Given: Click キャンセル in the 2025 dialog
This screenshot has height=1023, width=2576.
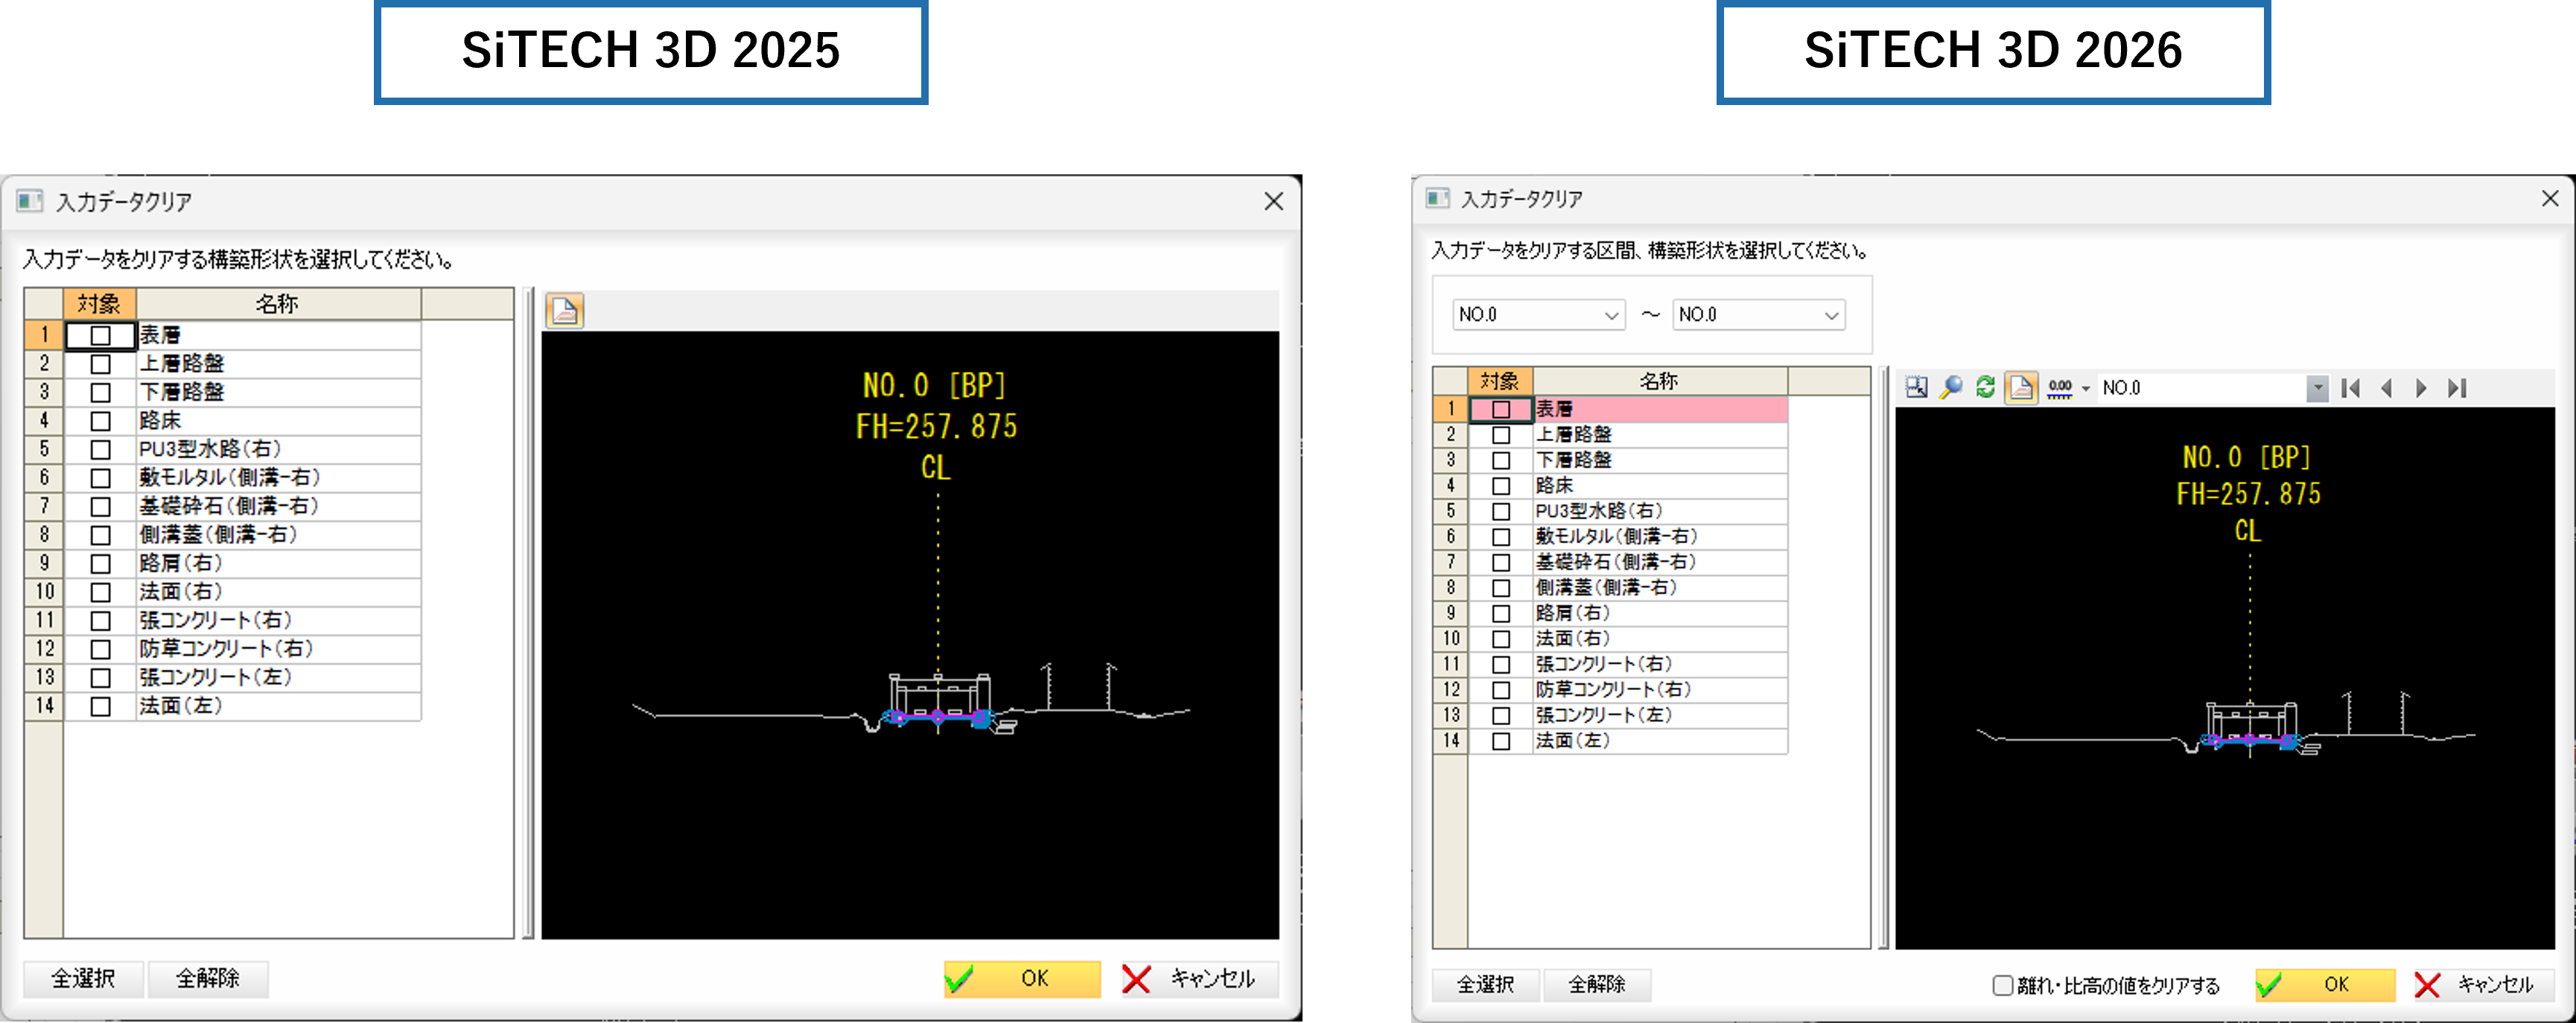Looking at the screenshot, I should coord(1198,979).
